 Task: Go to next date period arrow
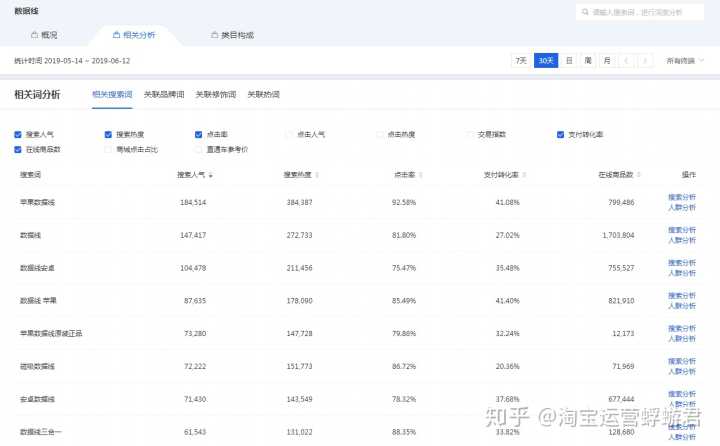[645, 60]
